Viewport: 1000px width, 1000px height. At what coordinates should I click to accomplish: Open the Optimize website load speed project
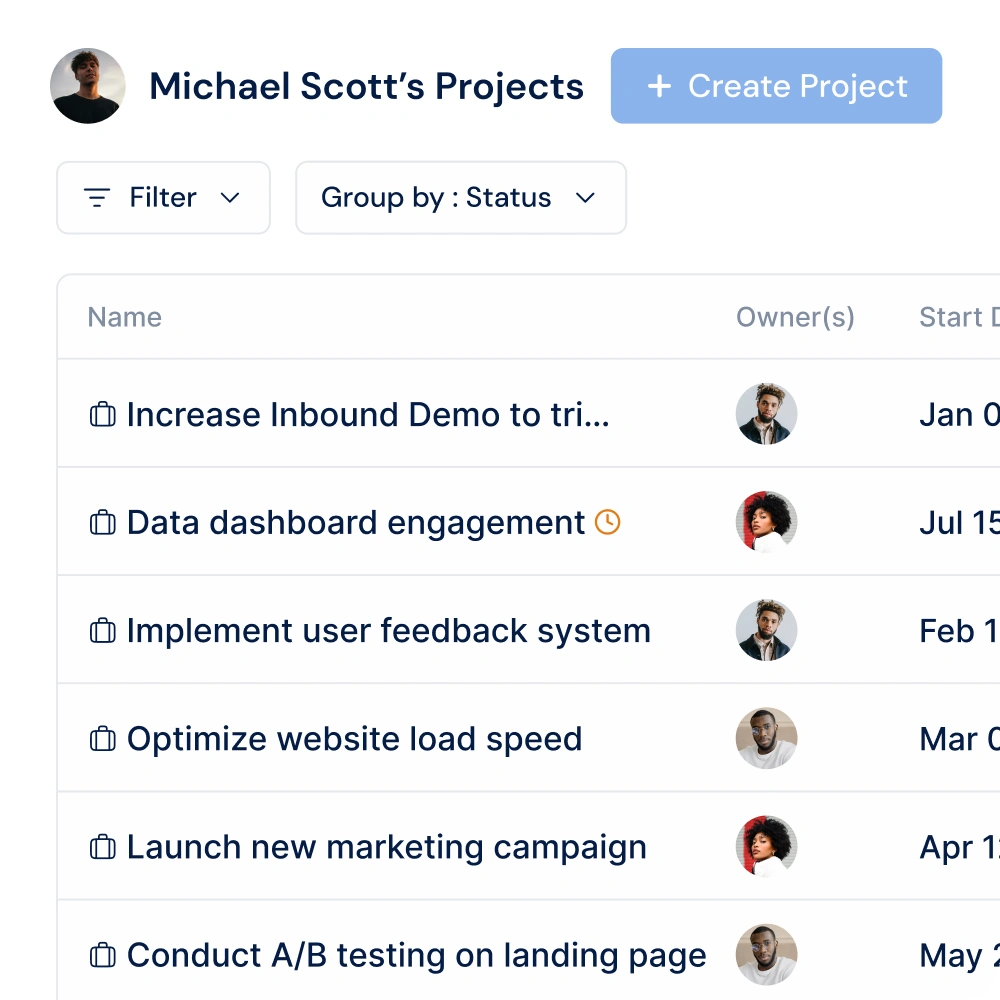[354, 739]
